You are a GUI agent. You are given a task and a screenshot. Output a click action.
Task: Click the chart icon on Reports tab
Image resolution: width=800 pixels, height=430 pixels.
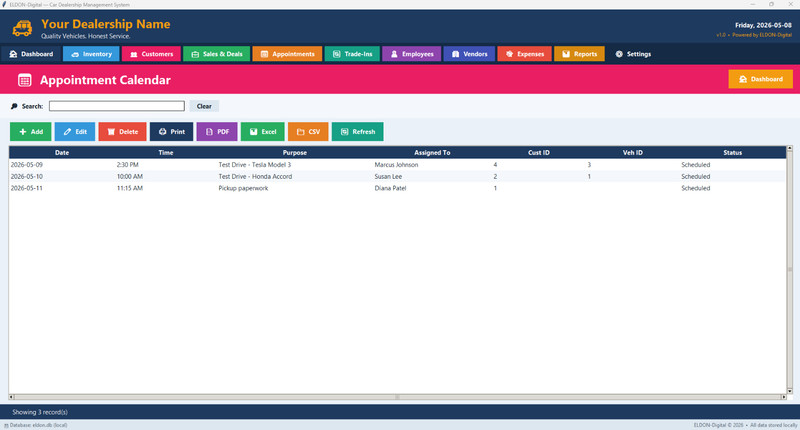[566, 54]
